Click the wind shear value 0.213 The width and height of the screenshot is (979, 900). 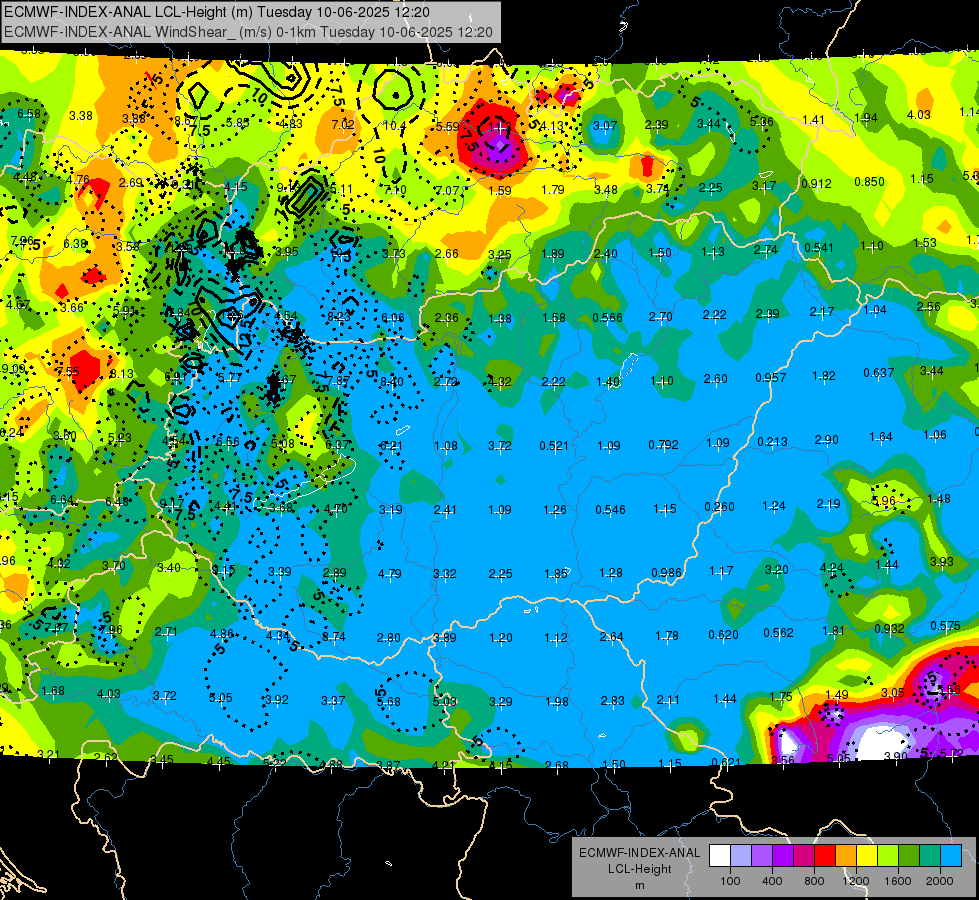pyautogui.click(x=772, y=442)
